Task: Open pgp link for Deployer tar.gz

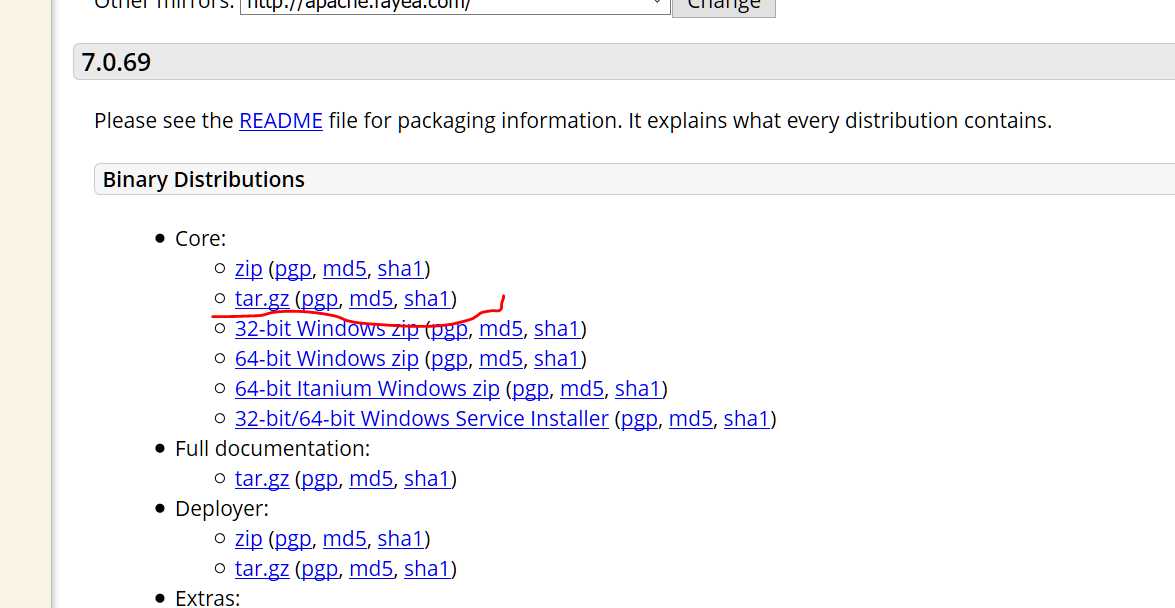Action: [319, 568]
